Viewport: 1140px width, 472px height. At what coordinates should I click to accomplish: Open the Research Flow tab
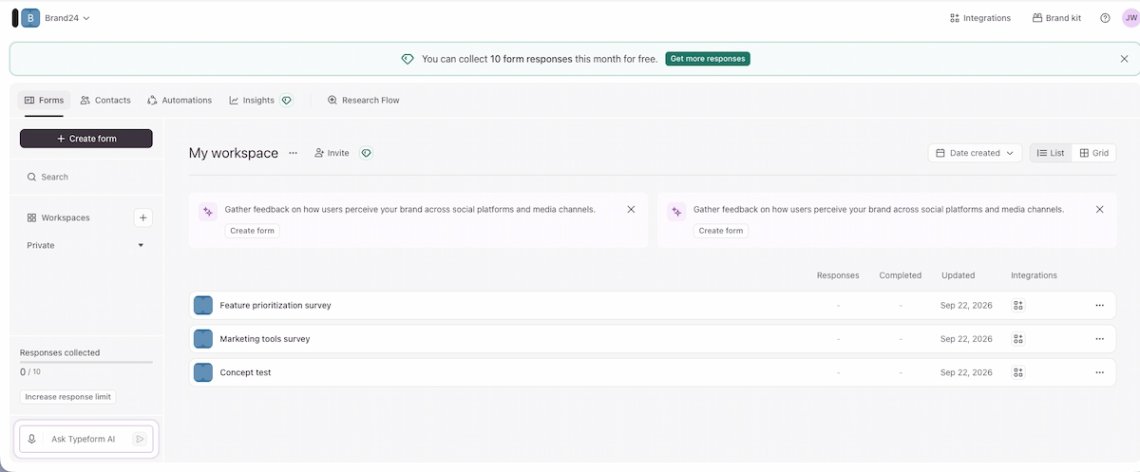(x=364, y=100)
